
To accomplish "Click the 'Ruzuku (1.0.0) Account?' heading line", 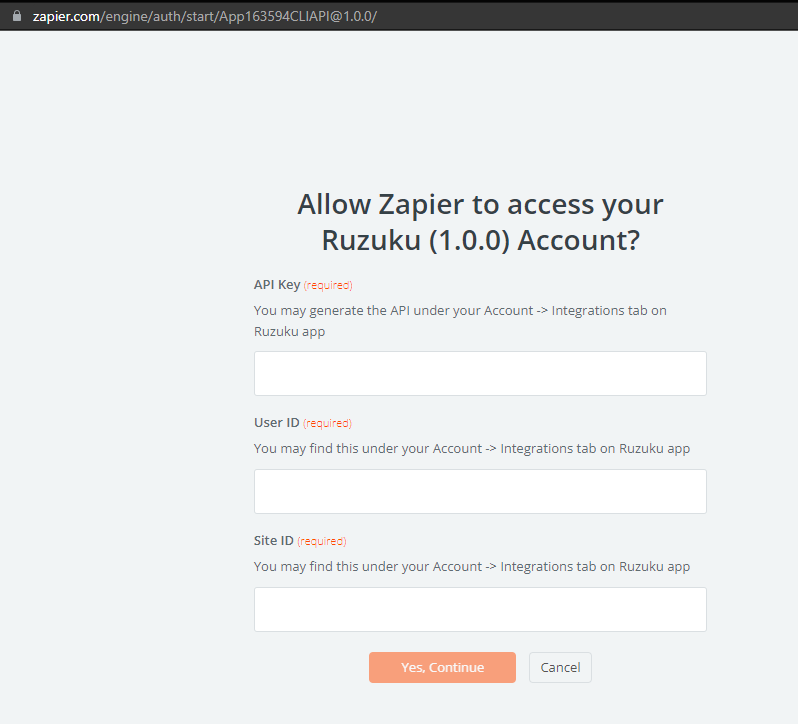I will click(480, 240).
